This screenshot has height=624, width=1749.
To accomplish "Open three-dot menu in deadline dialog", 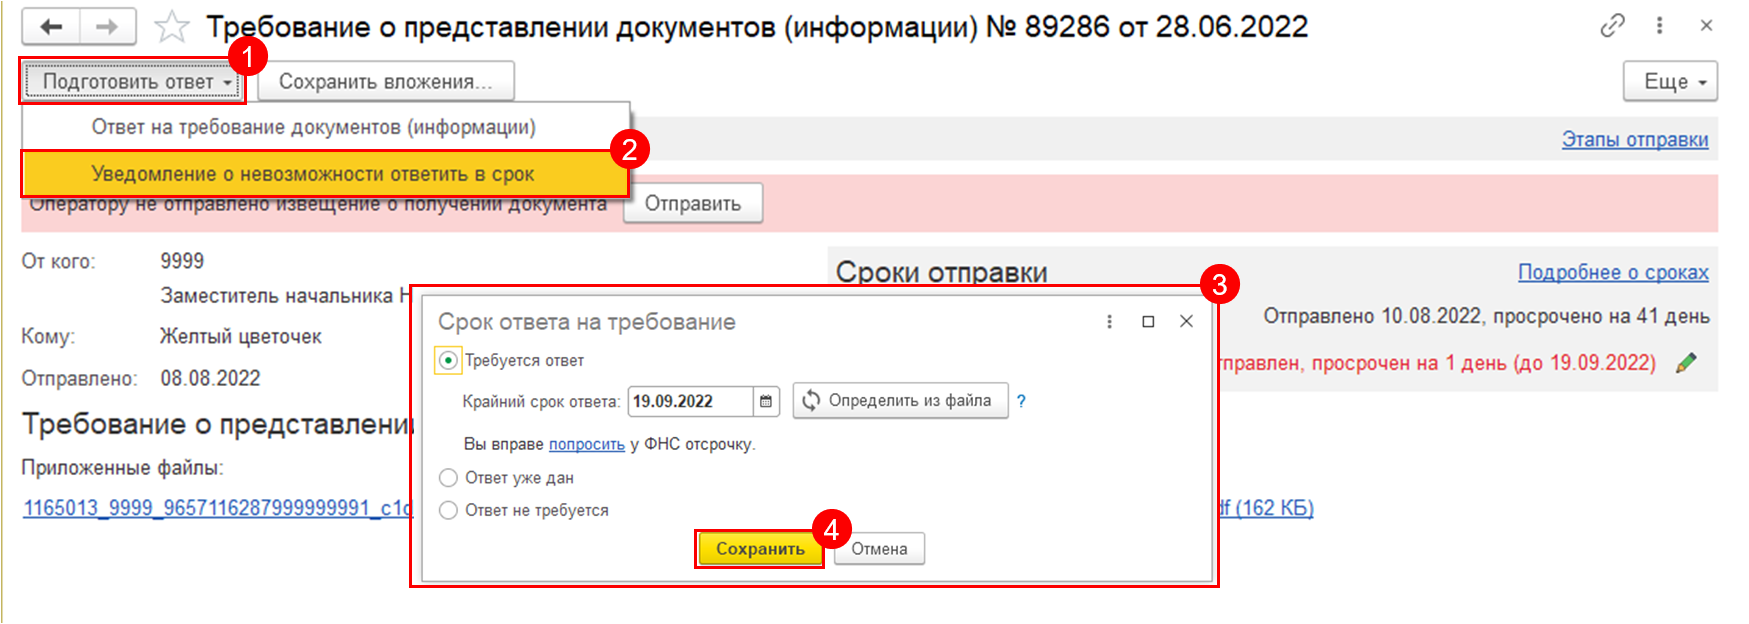I will tap(1109, 321).
